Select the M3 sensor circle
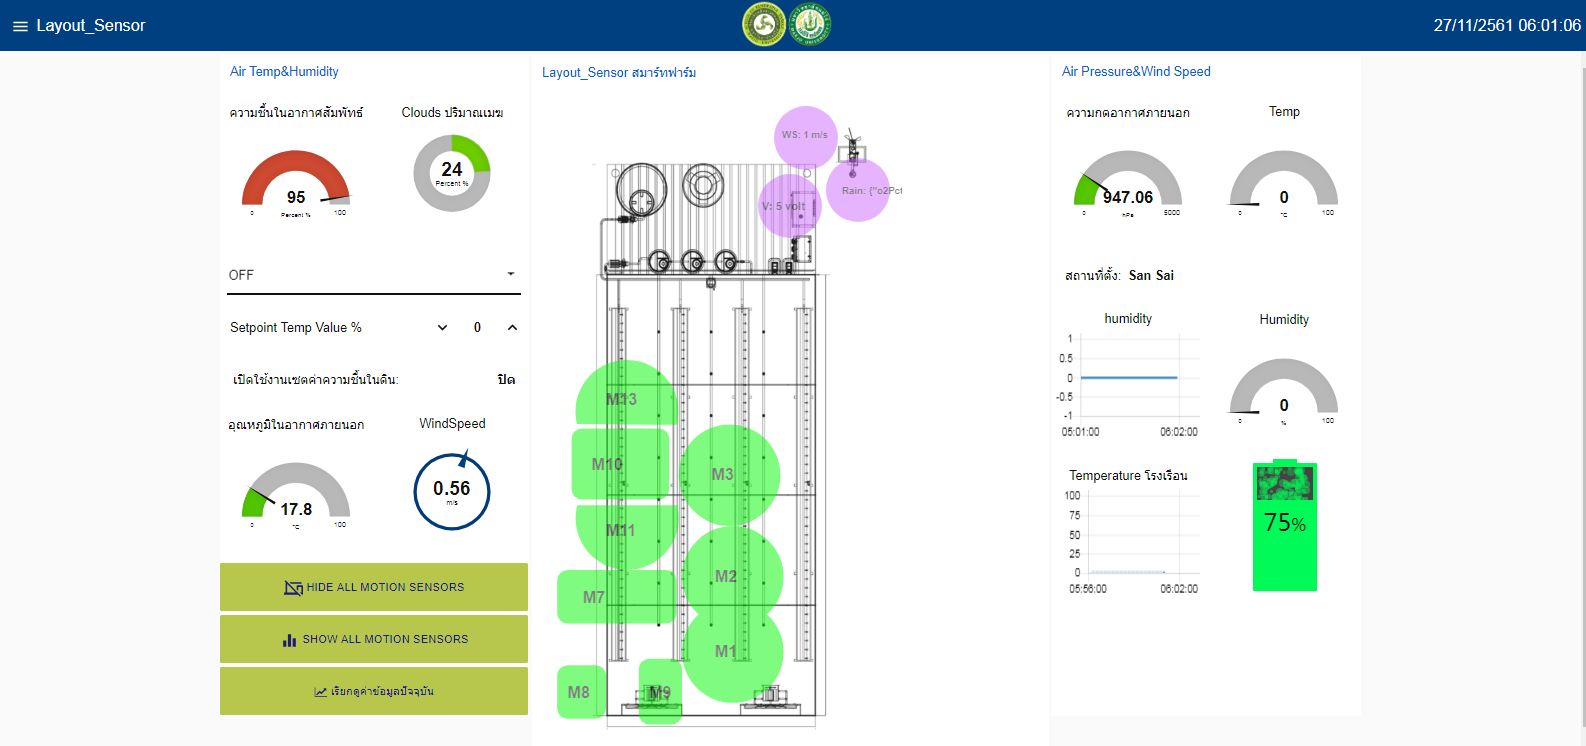The height and width of the screenshot is (746, 1586). [729, 474]
